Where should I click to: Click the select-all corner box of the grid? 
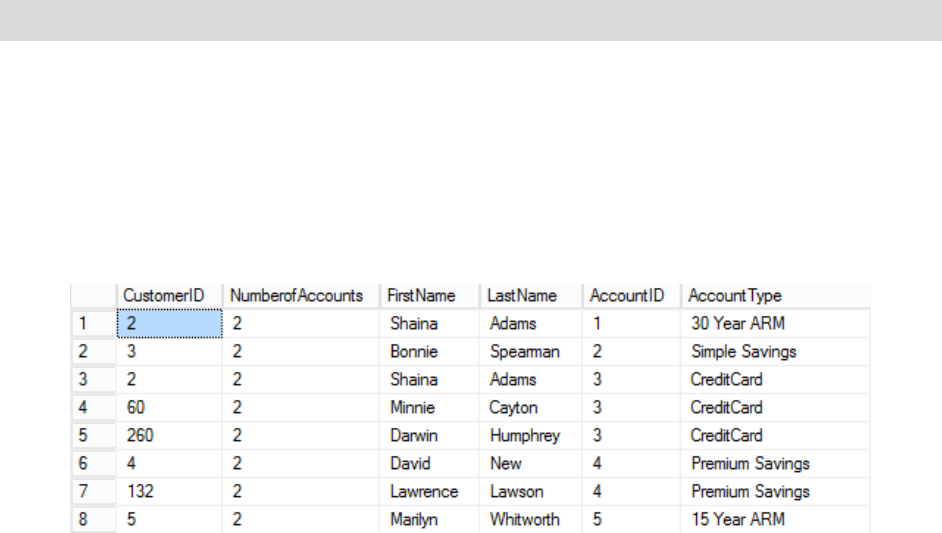point(91,296)
